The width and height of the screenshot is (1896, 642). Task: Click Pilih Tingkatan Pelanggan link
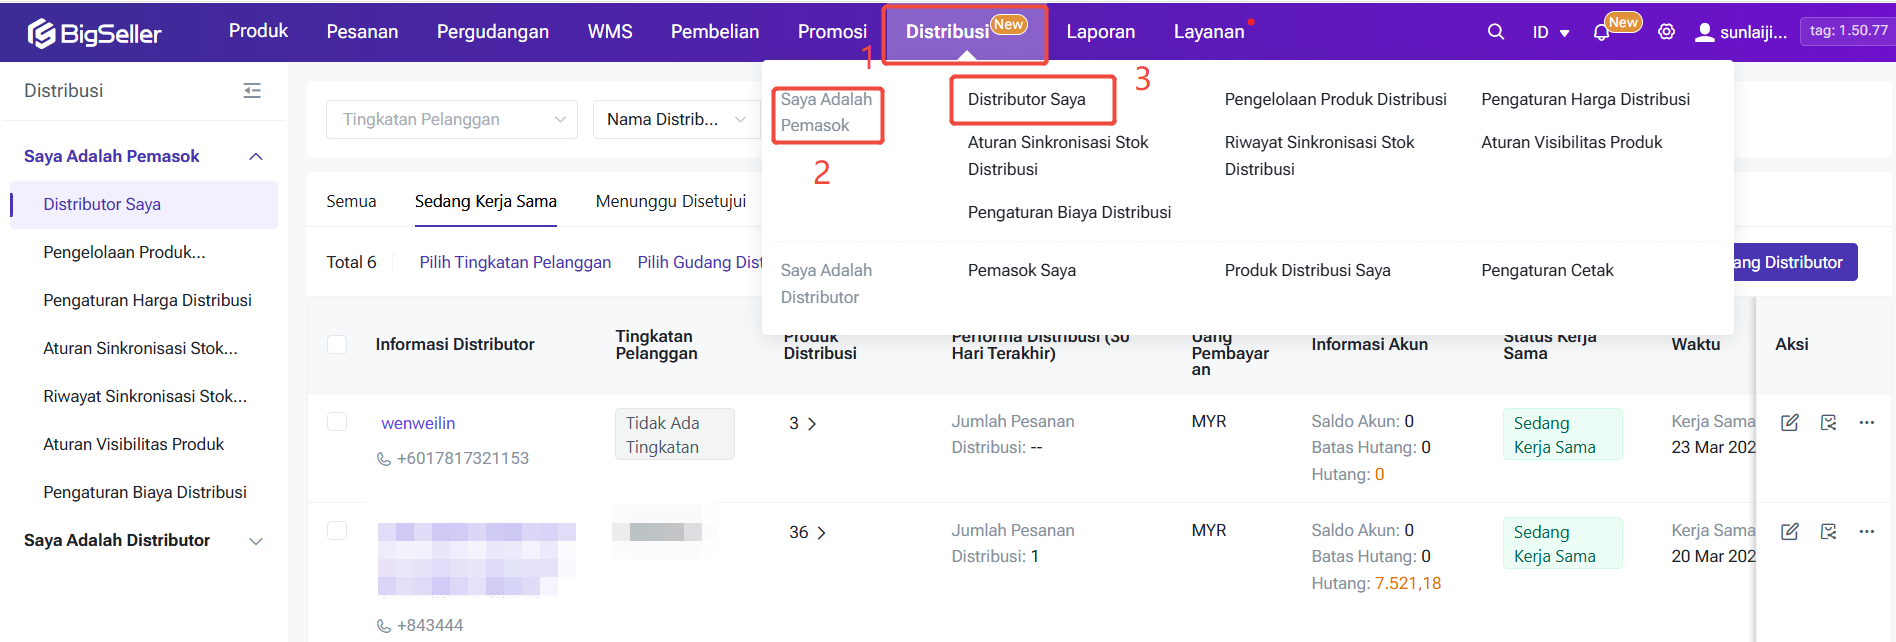coord(514,262)
